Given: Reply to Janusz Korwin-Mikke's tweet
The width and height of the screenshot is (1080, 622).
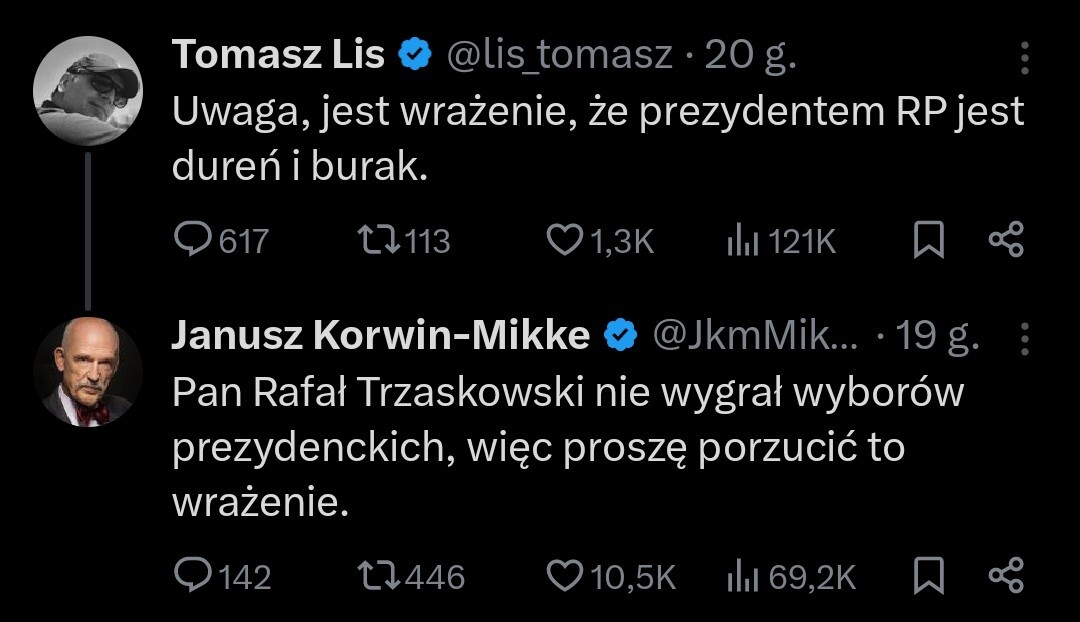Looking at the screenshot, I should tap(191, 575).
